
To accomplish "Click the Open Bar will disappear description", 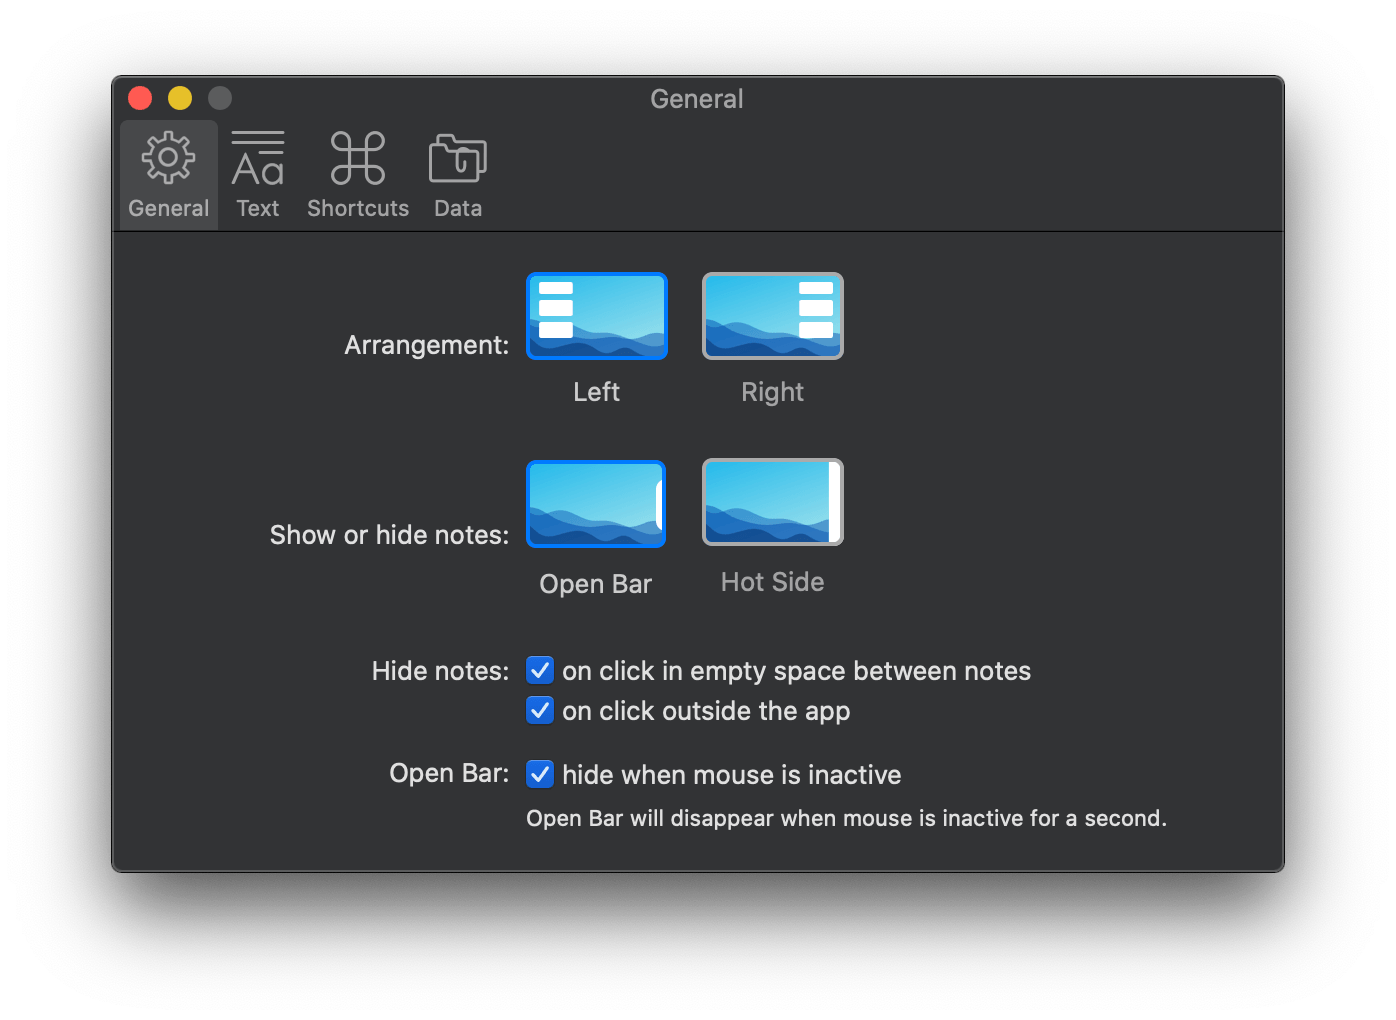I will point(846,818).
